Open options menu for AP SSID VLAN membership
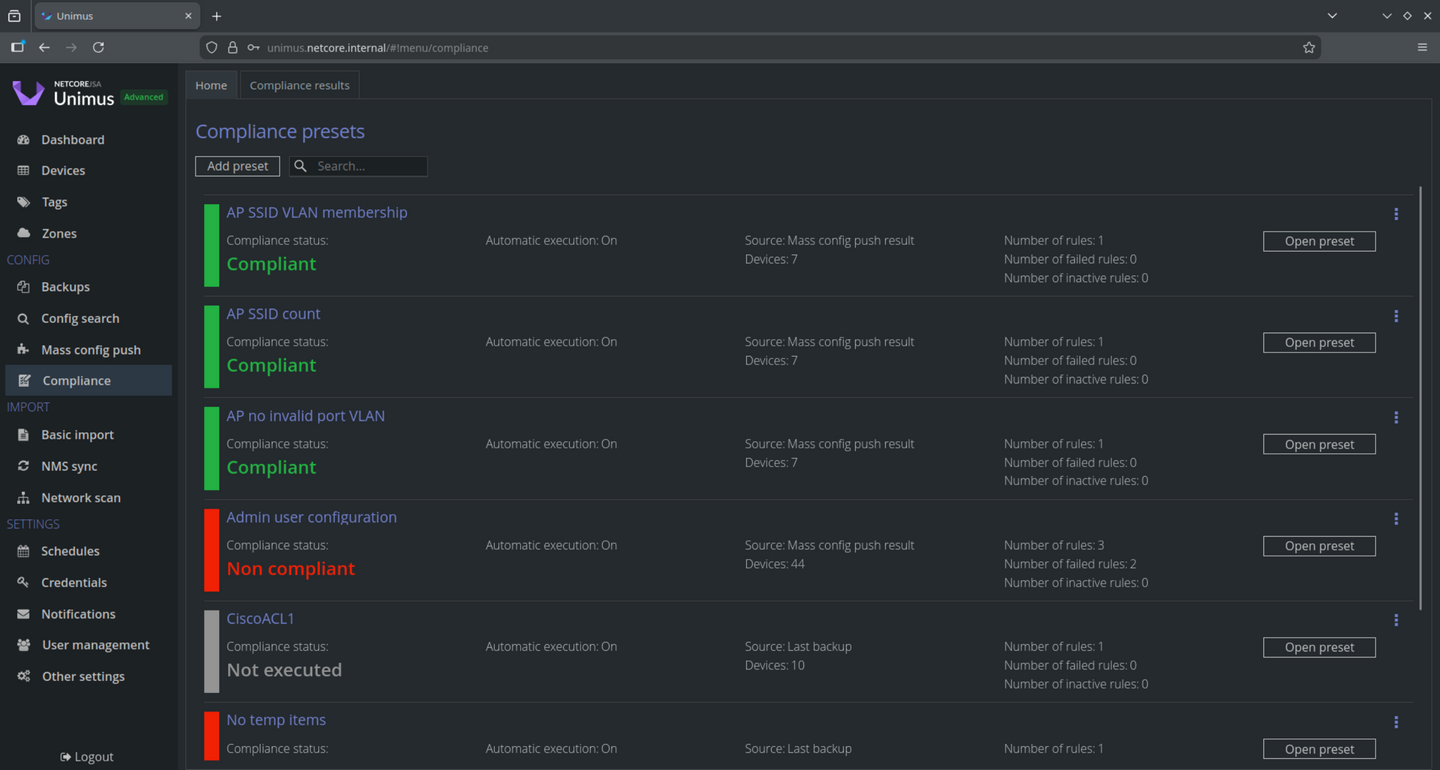 [x=1396, y=214]
